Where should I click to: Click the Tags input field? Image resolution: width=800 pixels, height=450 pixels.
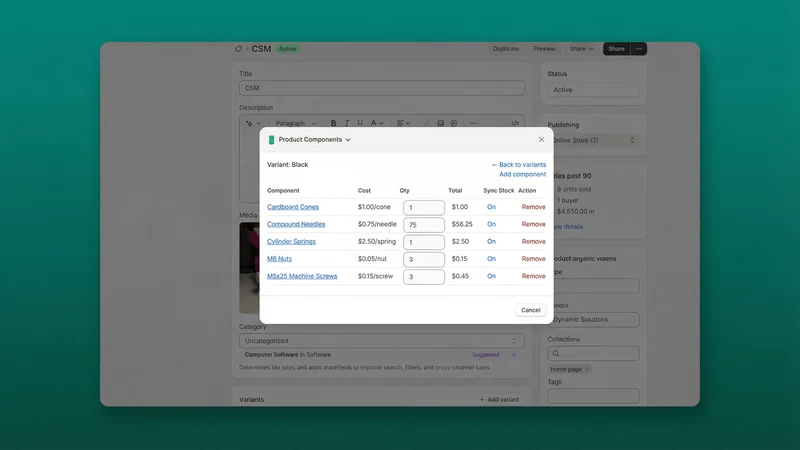pos(593,396)
